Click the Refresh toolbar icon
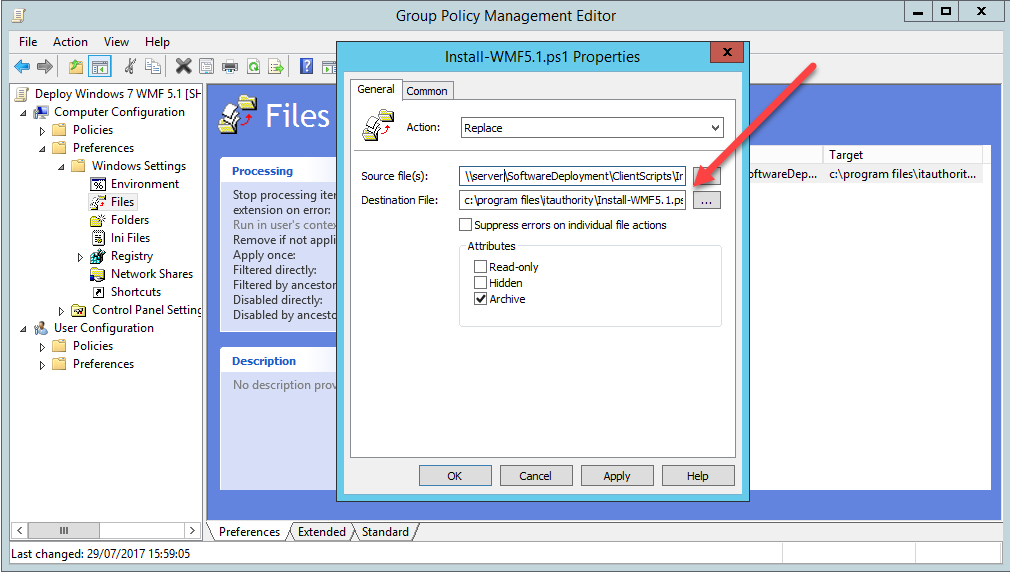The width and height of the screenshot is (1010, 572). pyautogui.click(x=254, y=66)
